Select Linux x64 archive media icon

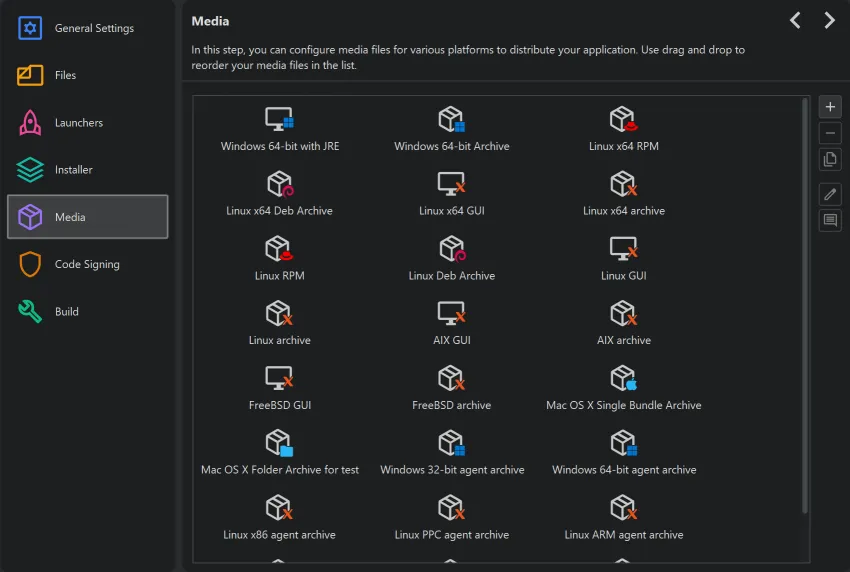(623, 184)
